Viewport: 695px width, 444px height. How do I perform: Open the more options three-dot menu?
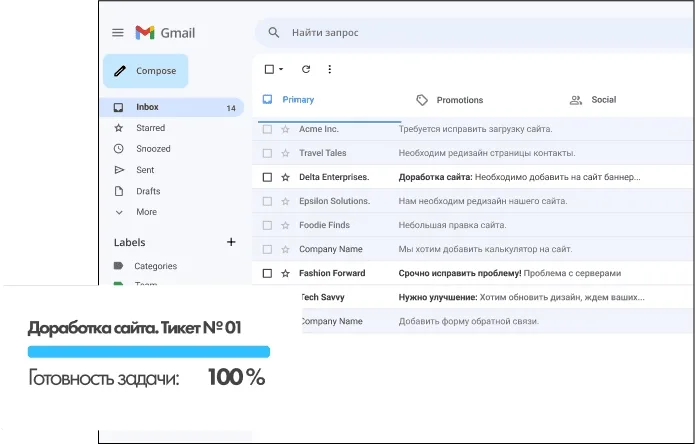pos(329,69)
